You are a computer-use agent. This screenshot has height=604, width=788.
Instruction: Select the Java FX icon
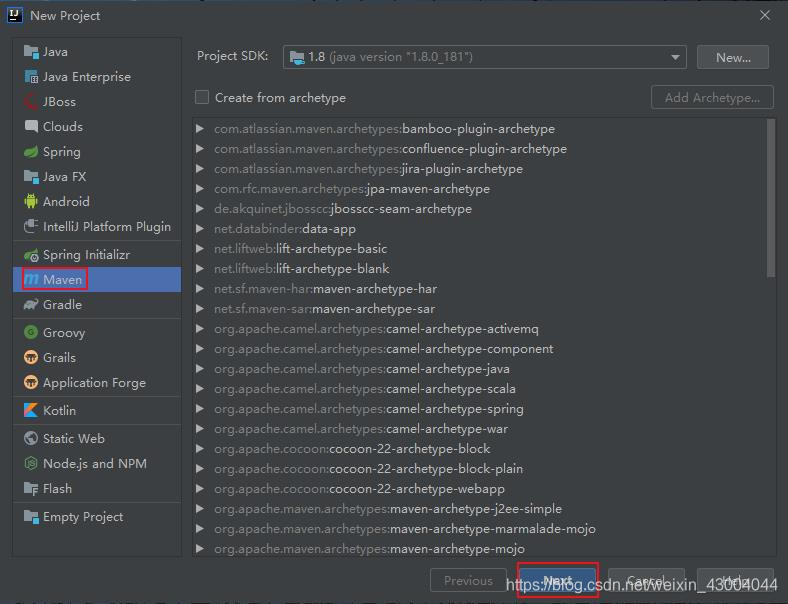pyautogui.click(x=31, y=177)
